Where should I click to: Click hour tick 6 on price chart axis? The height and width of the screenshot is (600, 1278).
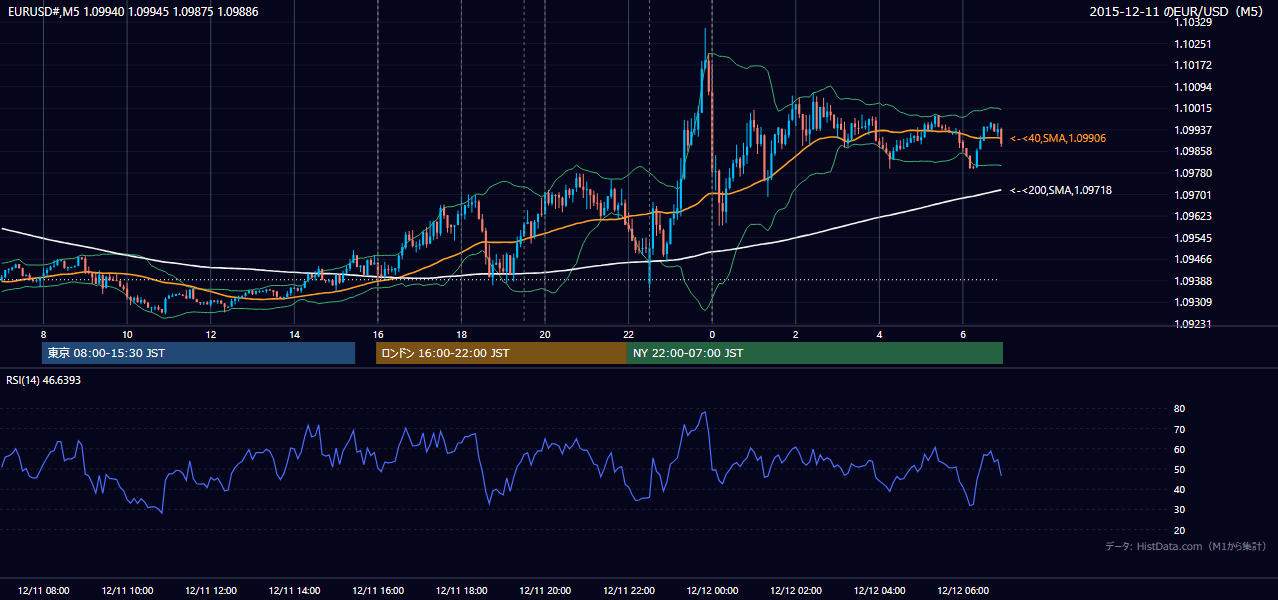click(963, 333)
